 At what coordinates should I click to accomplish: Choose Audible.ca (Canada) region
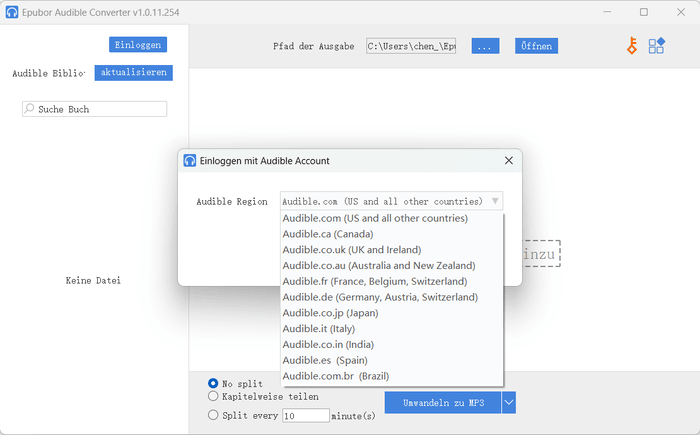click(392, 234)
